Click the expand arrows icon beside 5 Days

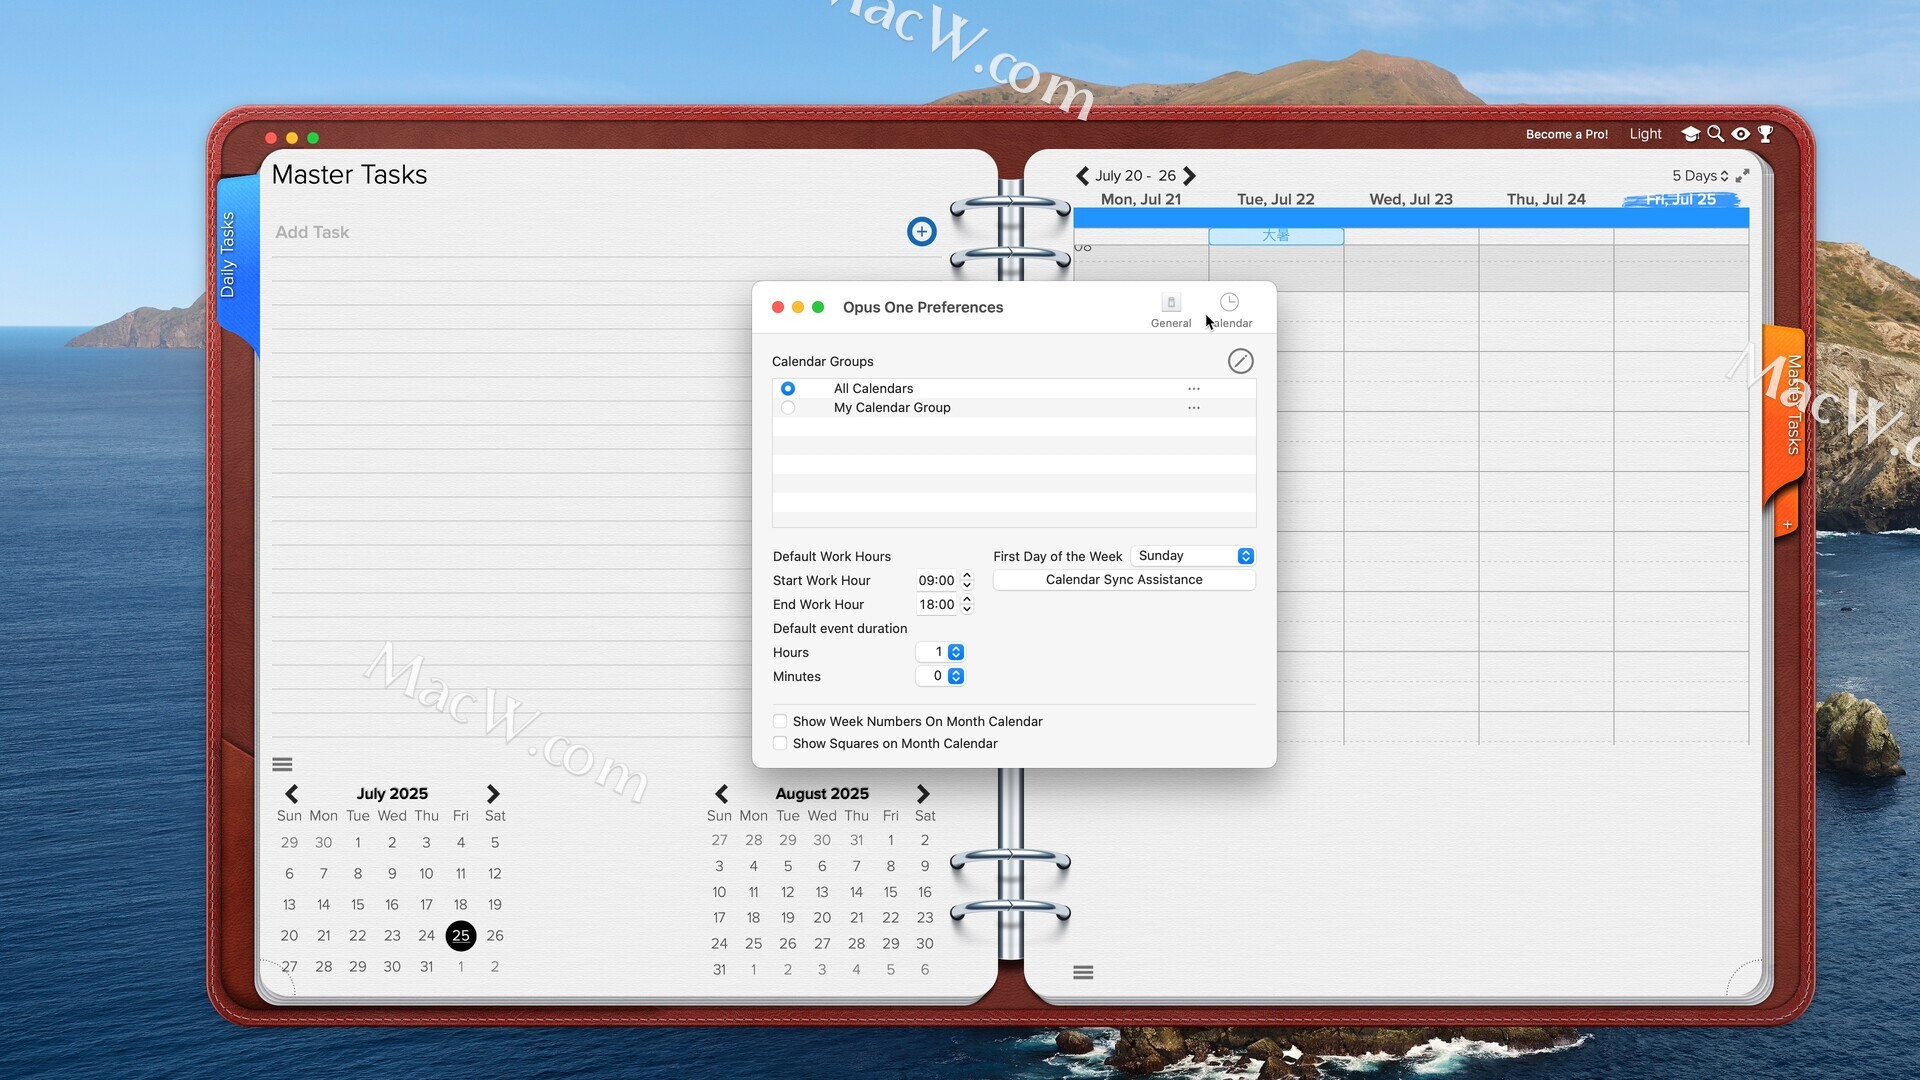point(1743,175)
